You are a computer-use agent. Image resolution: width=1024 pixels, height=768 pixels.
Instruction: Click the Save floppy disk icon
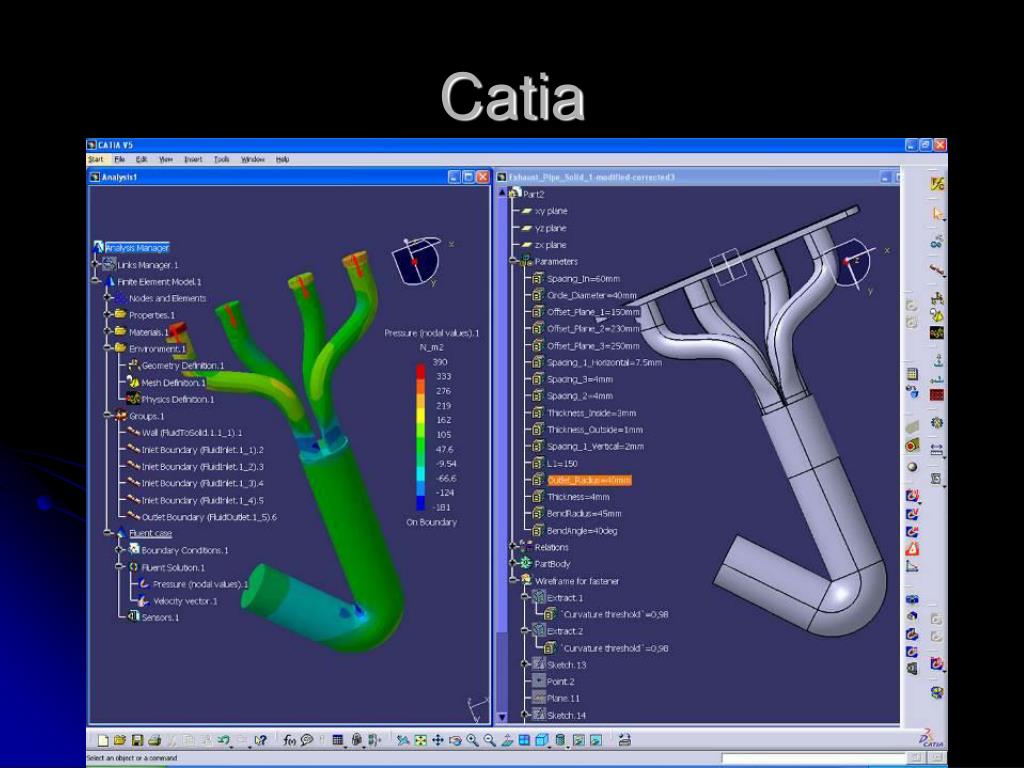tap(138, 740)
